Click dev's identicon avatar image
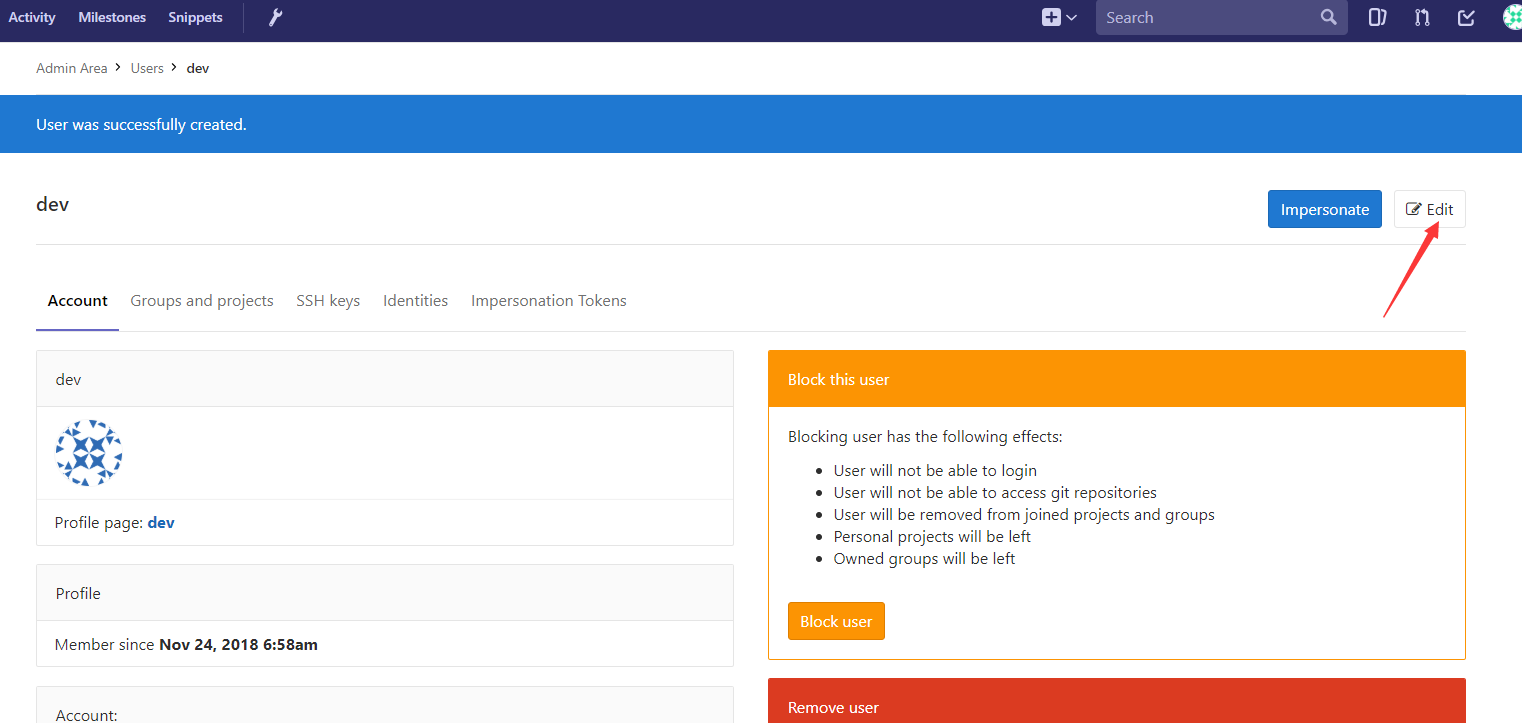This screenshot has height=723, width=1522. click(89, 453)
